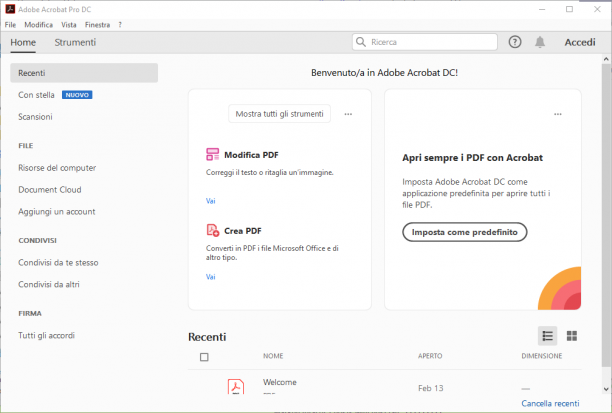Open the Help question mark icon

pyautogui.click(x=514, y=42)
